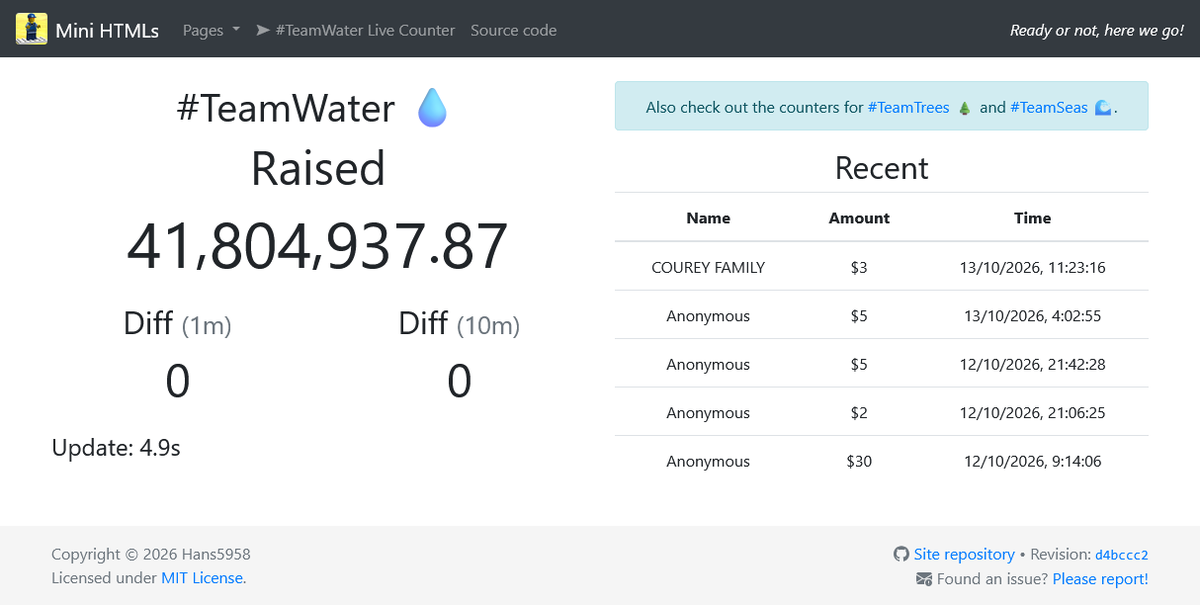Click the Recent heading
Screen dimensions: 1200x605
click(882, 168)
